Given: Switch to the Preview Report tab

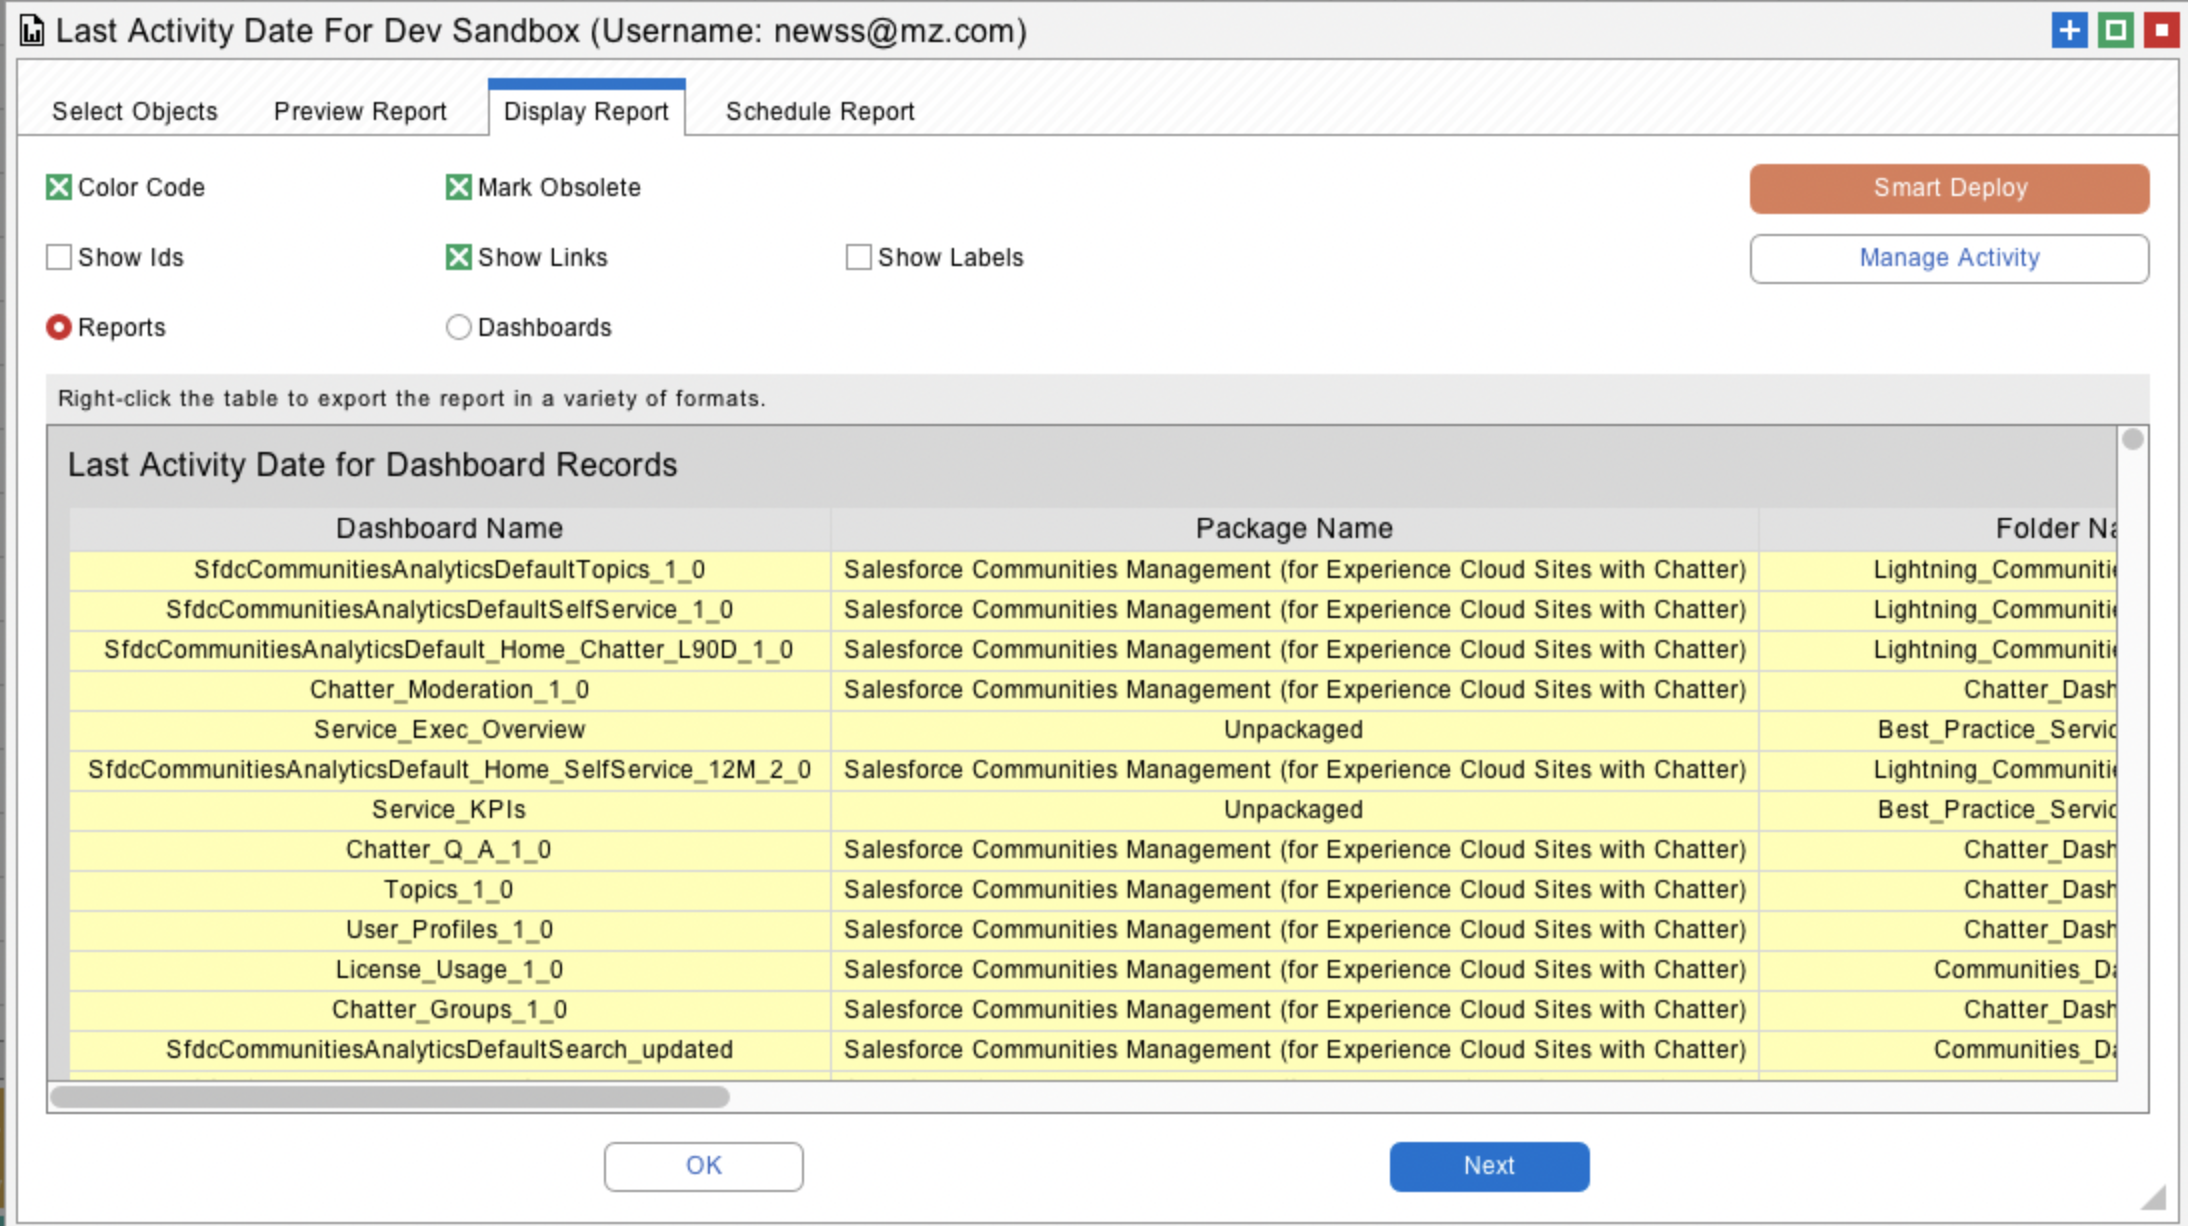Looking at the screenshot, I should coord(360,111).
